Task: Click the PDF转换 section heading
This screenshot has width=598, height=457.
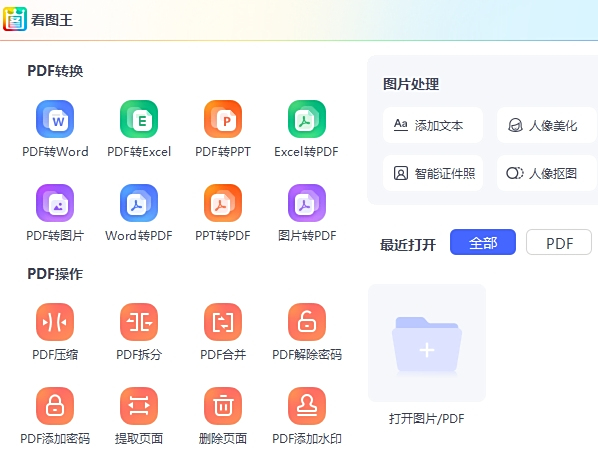Action: point(55,71)
